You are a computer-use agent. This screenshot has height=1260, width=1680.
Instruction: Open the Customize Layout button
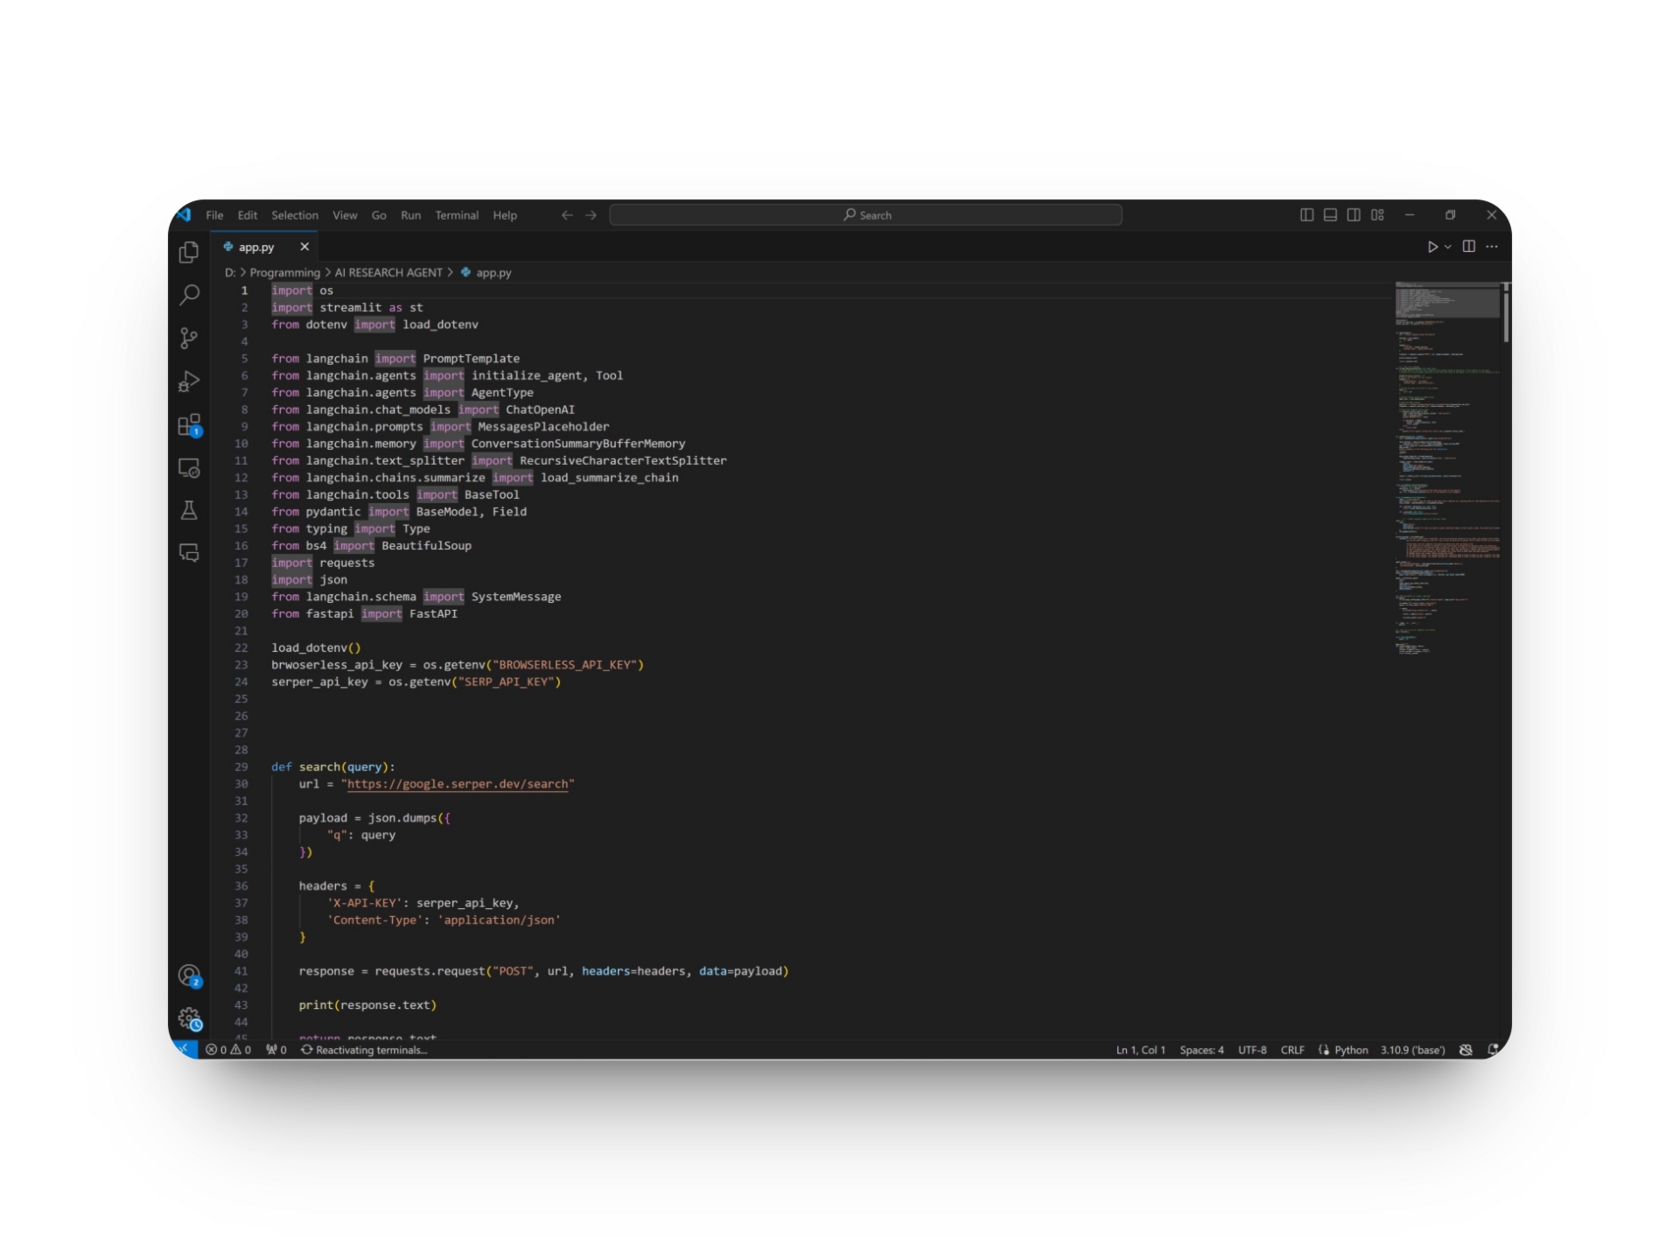point(1377,215)
